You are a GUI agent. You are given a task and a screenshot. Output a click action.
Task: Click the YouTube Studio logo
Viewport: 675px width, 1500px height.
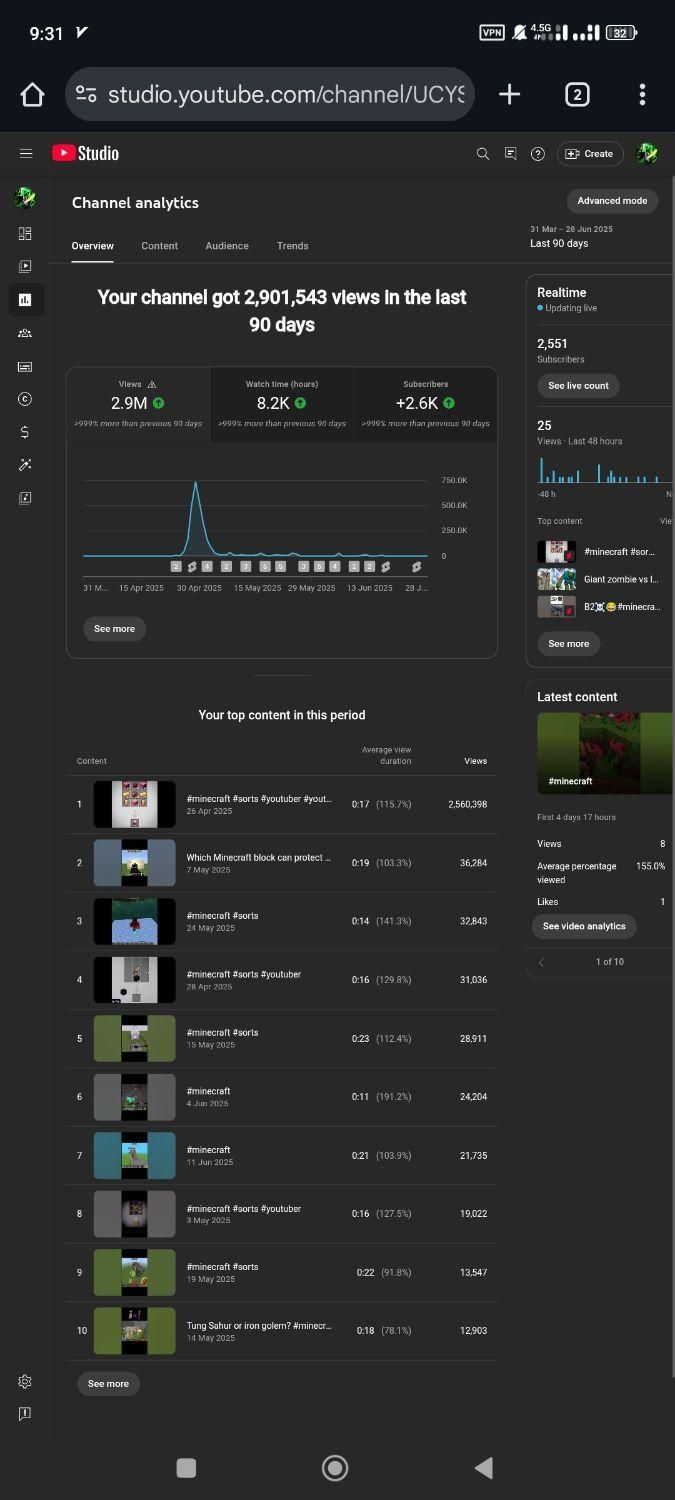click(86, 153)
